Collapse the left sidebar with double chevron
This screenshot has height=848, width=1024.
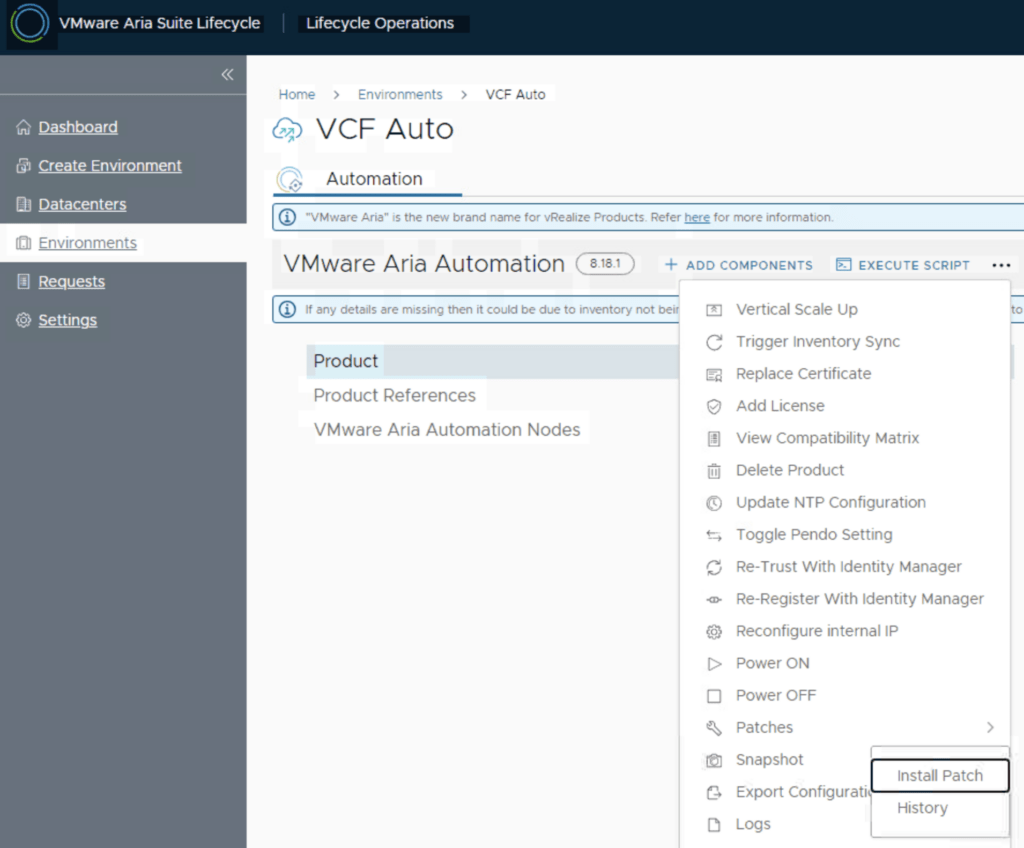point(227,75)
